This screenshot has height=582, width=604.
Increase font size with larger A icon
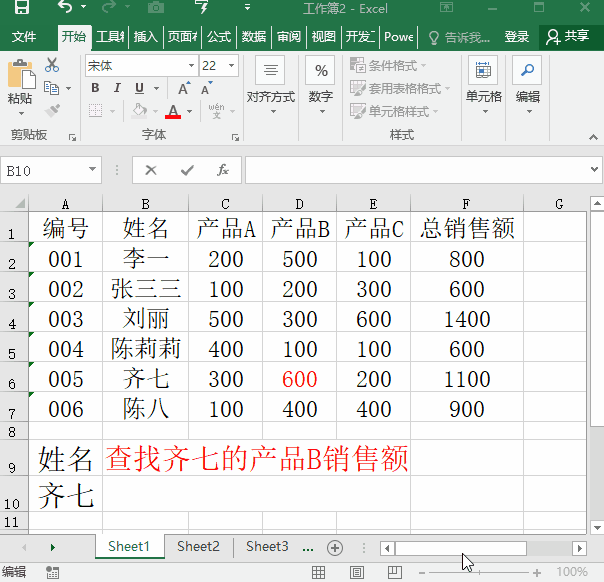pos(184,88)
